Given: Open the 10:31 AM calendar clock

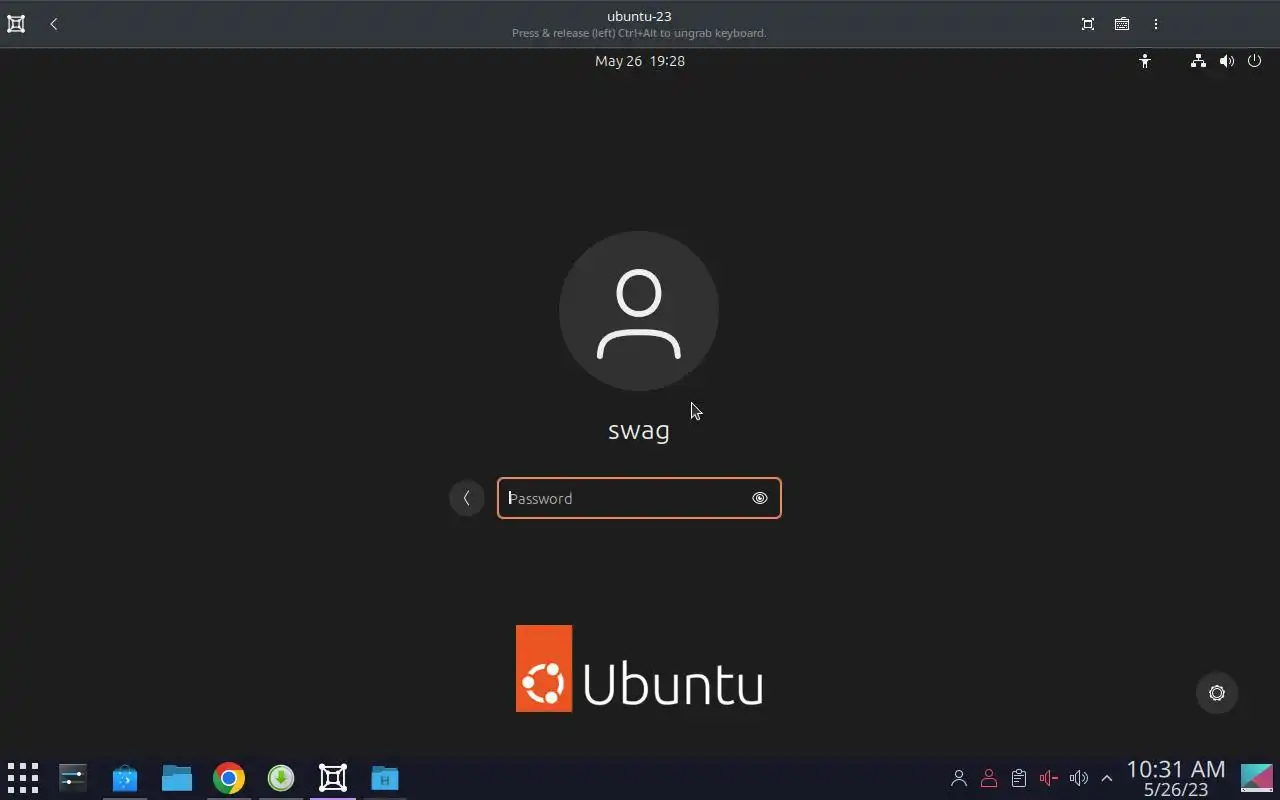Looking at the screenshot, I should tap(1176, 778).
